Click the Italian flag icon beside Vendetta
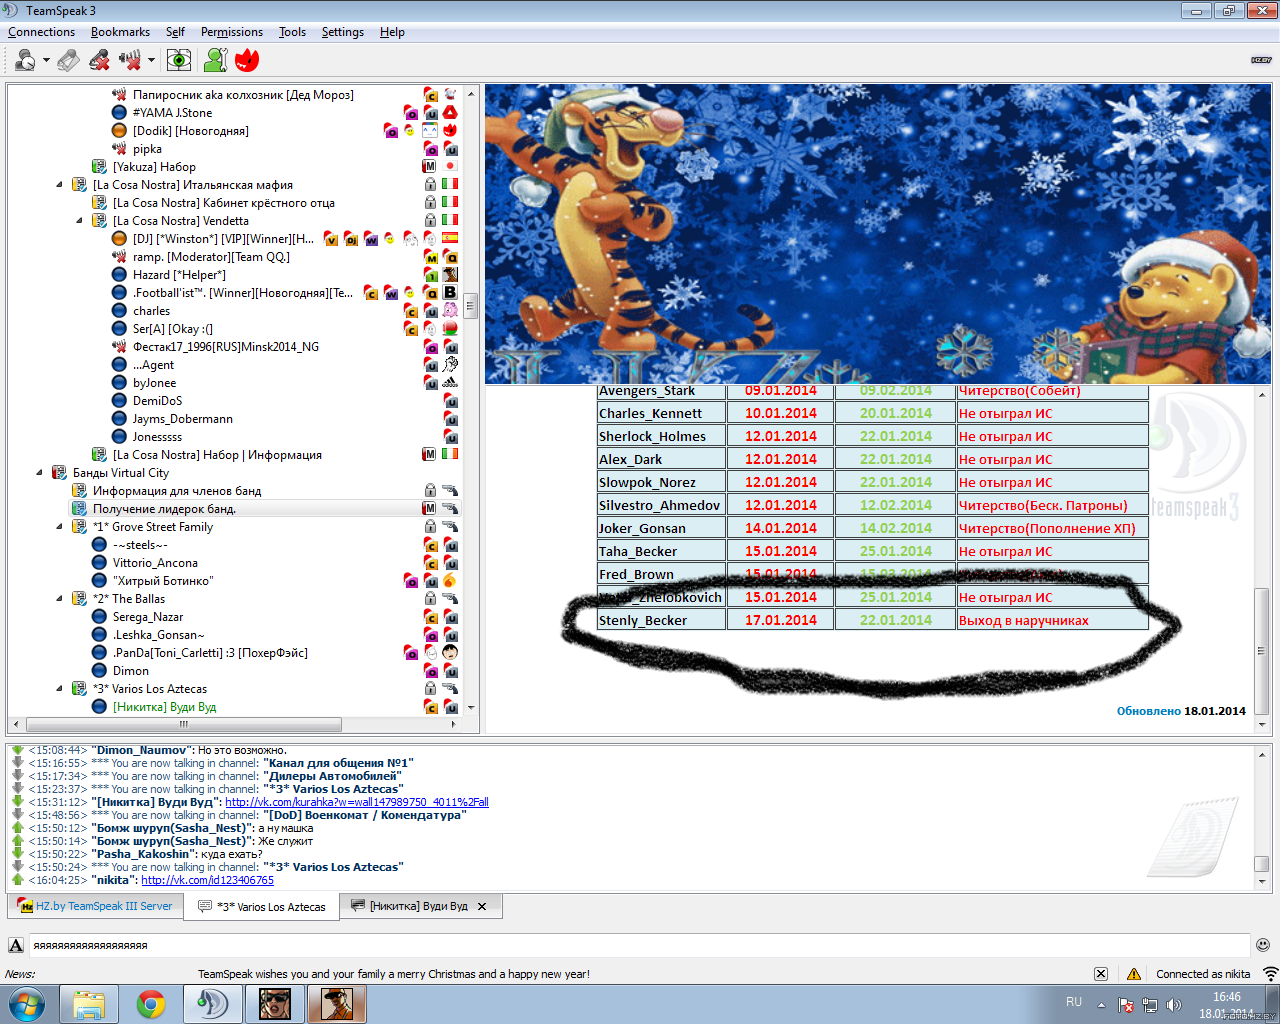Image resolution: width=1280 pixels, height=1024 pixels. [450, 221]
